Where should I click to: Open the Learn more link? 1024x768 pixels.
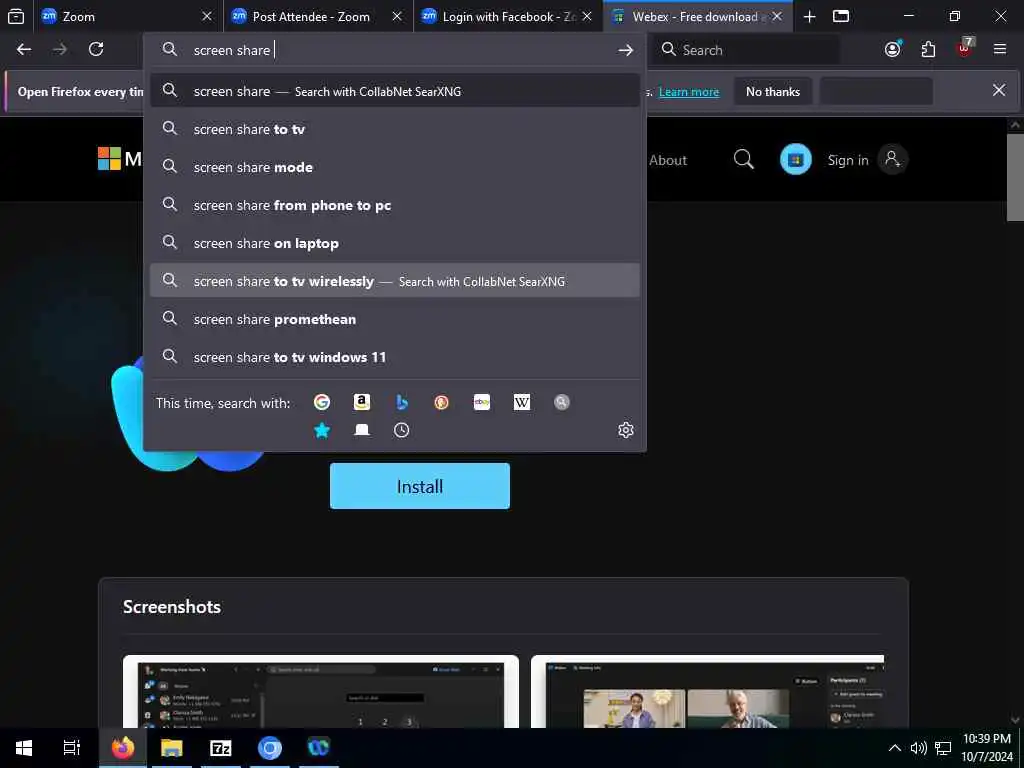[x=688, y=92]
